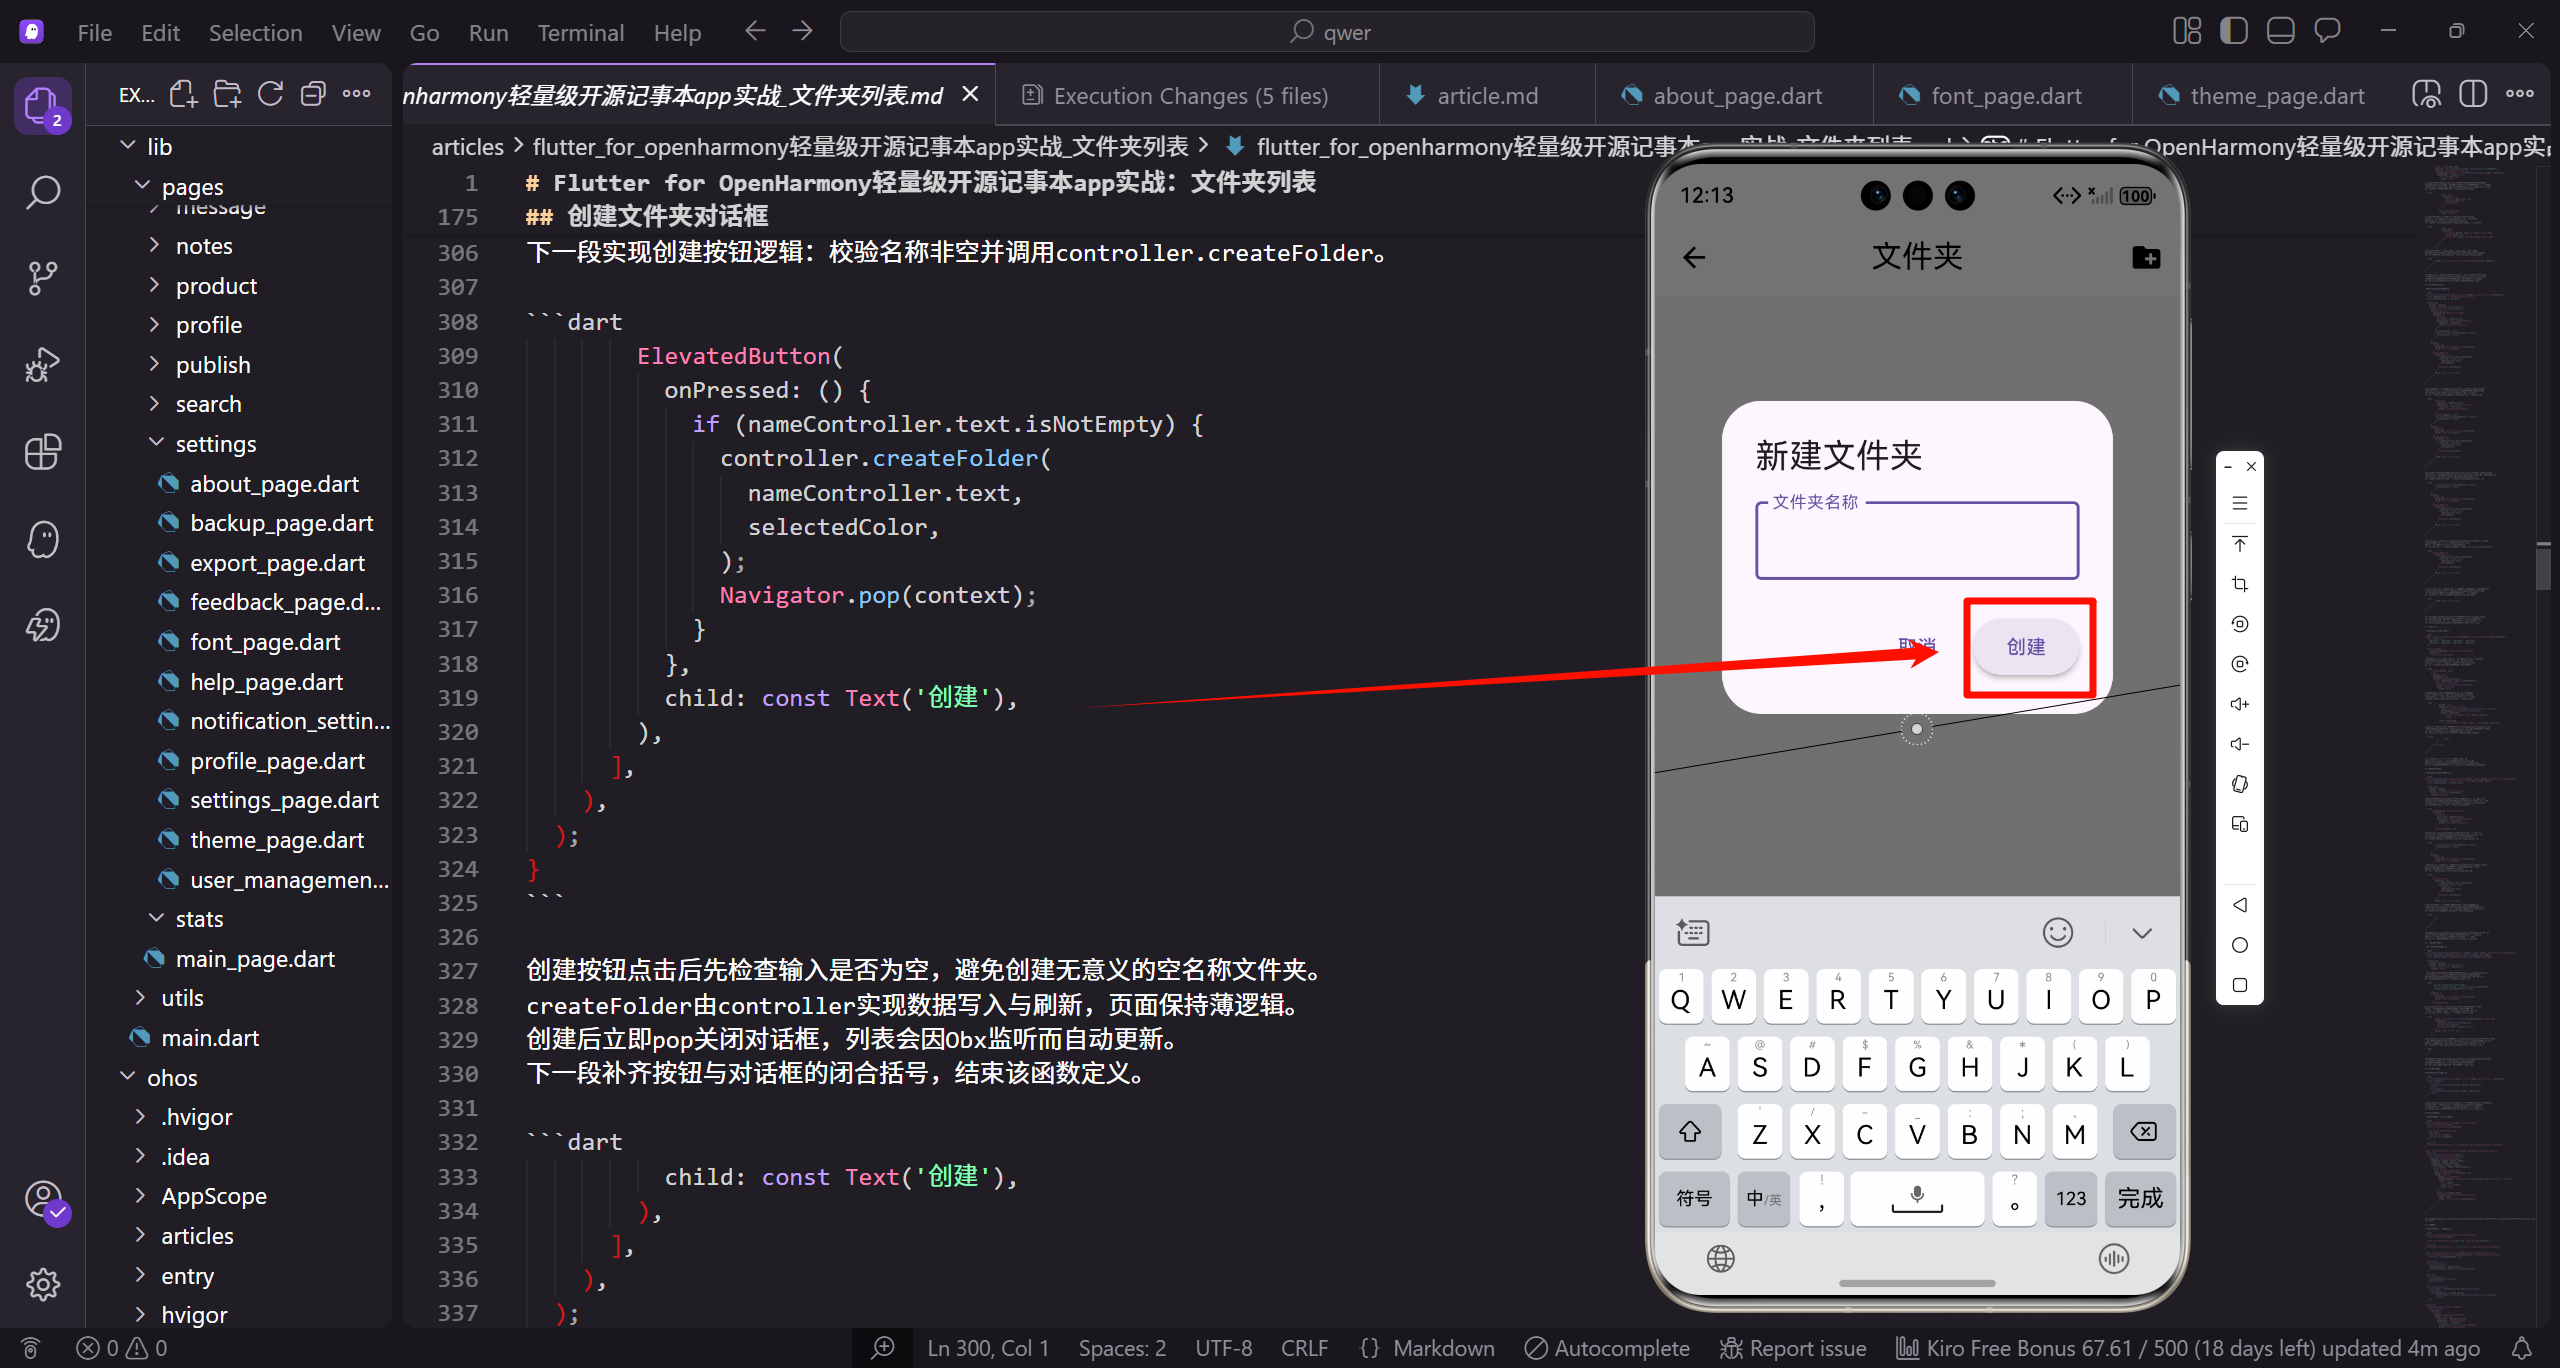The height and width of the screenshot is (1368, 2560).
Task: Switch phone keyboard to 符号 symbols
Action: click(1693, 1198)
